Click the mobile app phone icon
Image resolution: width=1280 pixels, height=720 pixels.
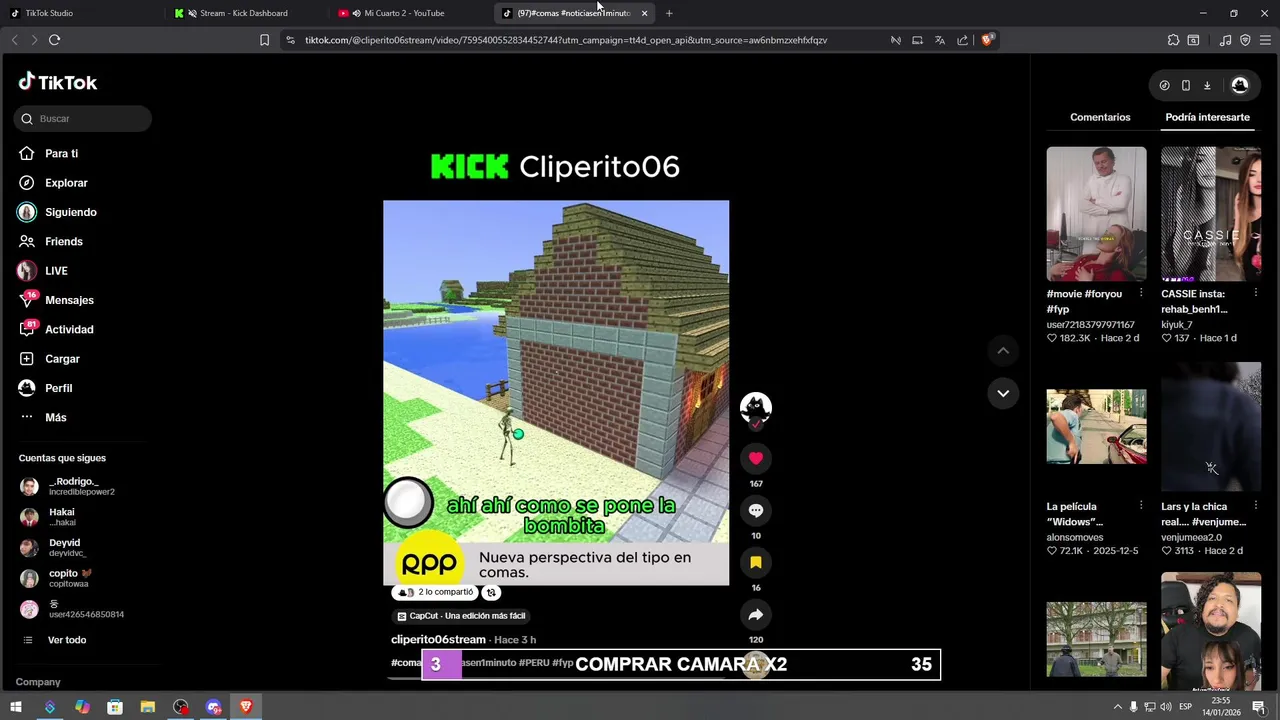click(x=1186, y=86)
